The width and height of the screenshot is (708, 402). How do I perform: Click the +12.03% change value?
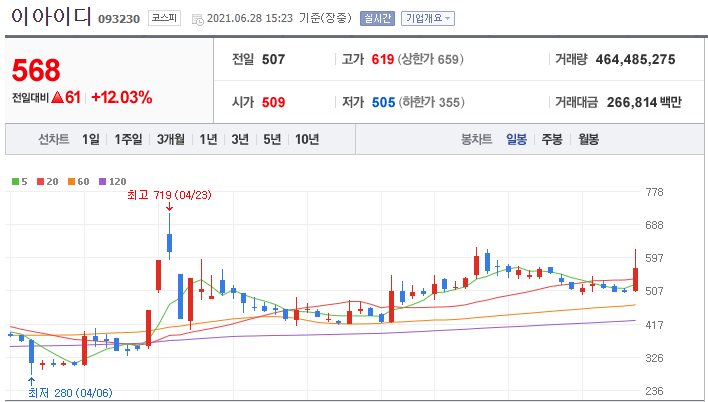(121, 97)
